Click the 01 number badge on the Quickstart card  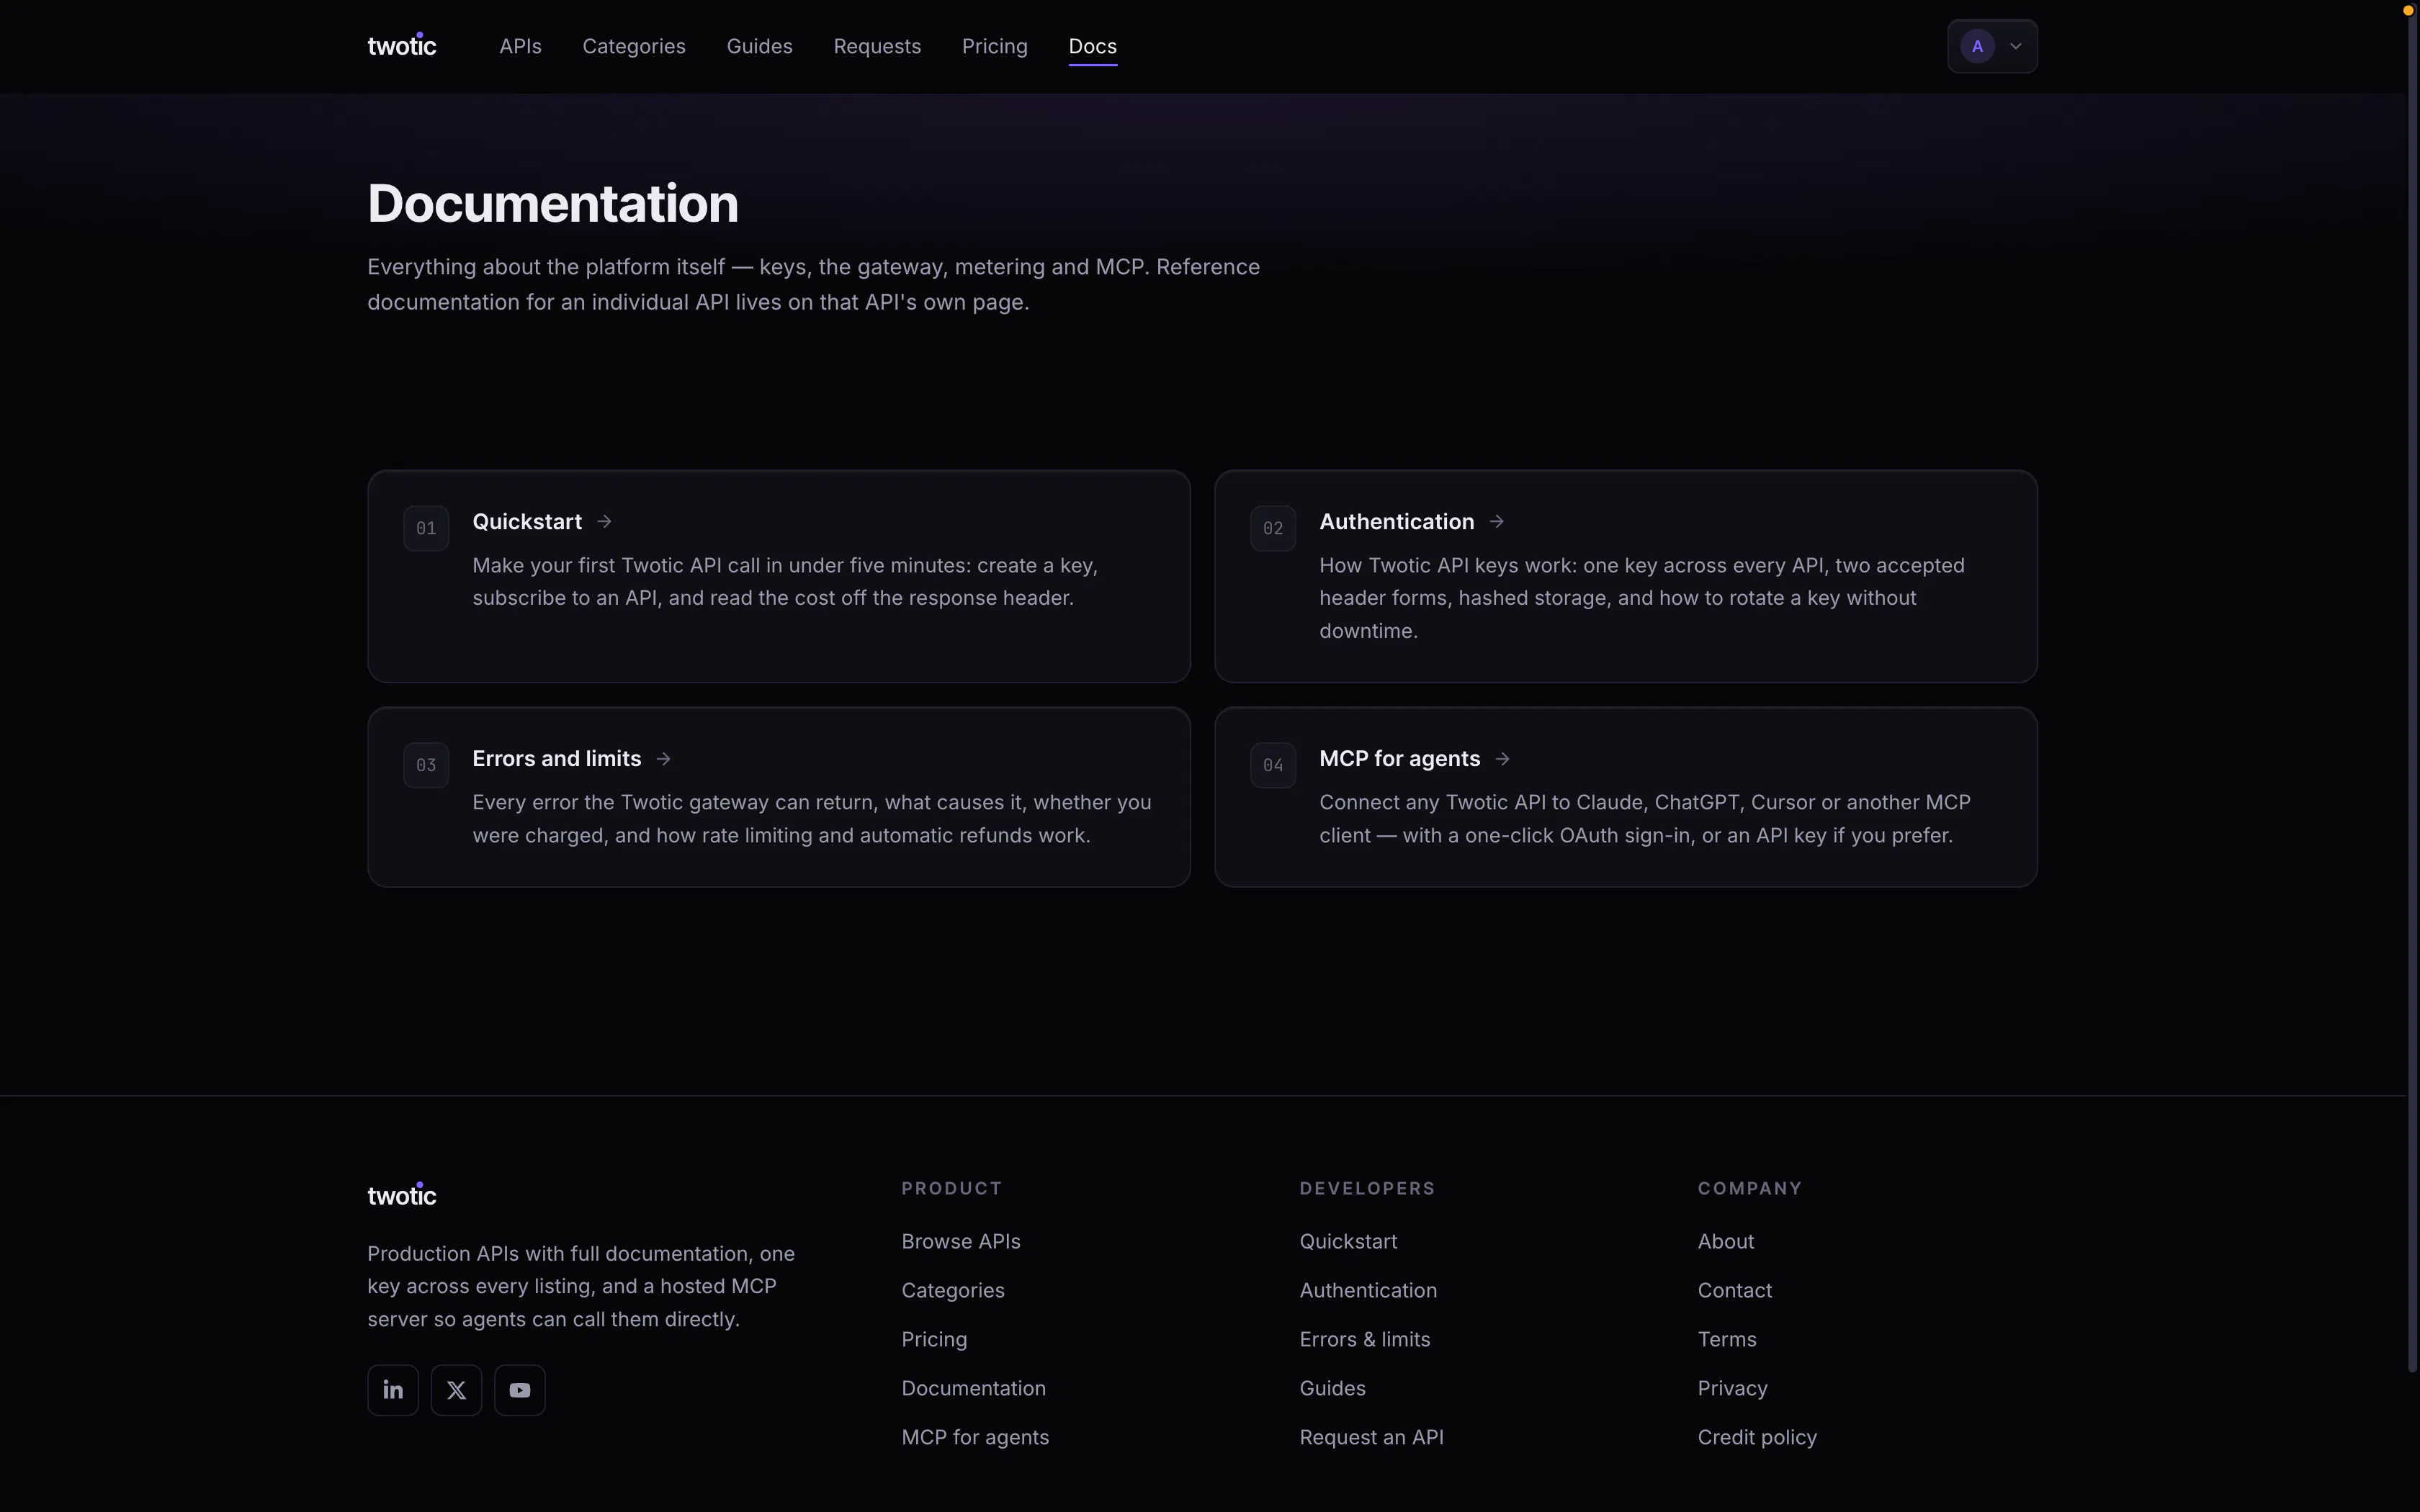[x=426, y=528]
